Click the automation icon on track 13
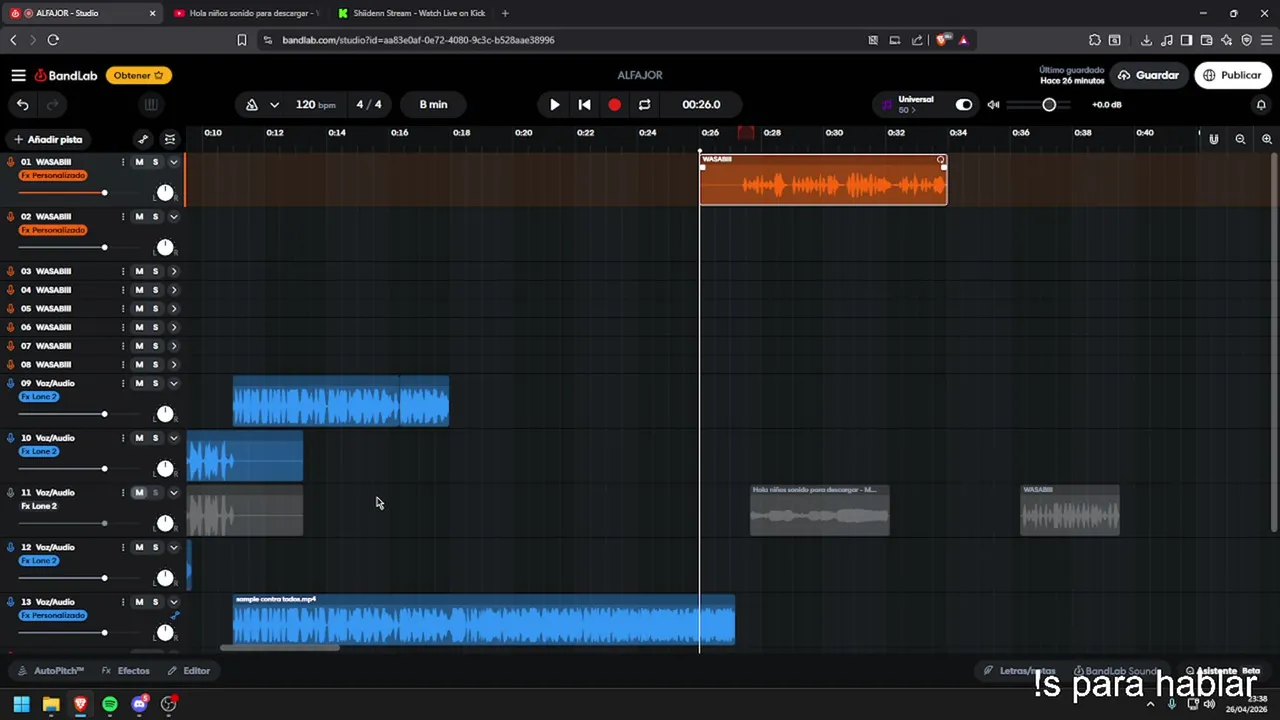Image resolution: width=1280 pixels, height=720 pixels. [x=174, y=616]
